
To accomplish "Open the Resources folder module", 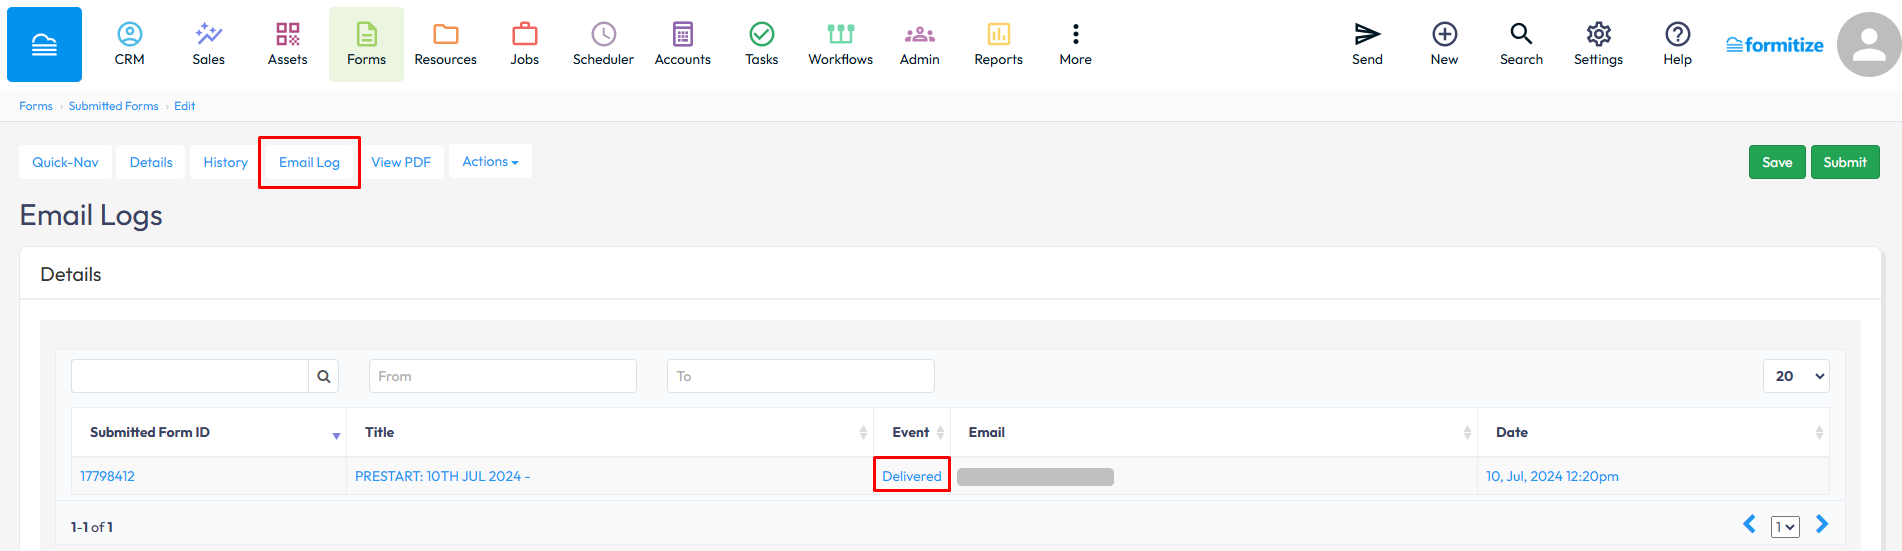I will (445, 45).
